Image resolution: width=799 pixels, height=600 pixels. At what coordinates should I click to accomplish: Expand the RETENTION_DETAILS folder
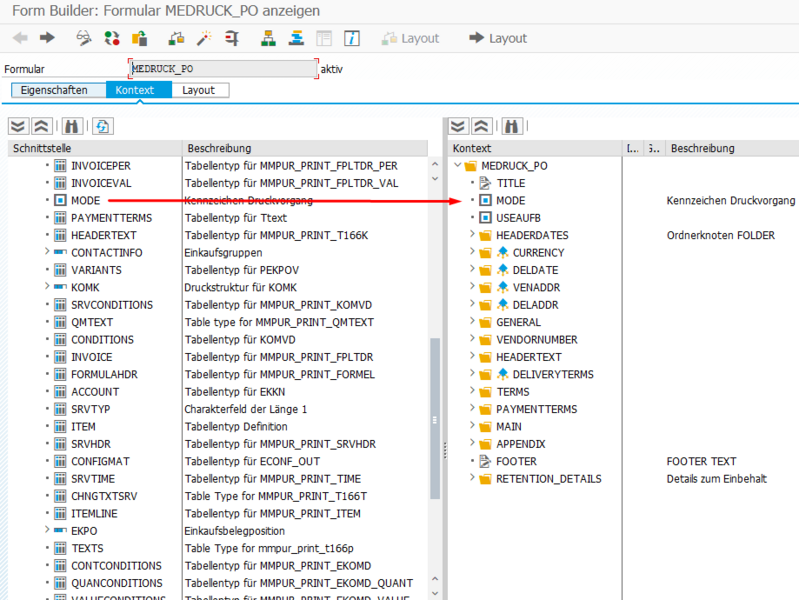[472, 479]
